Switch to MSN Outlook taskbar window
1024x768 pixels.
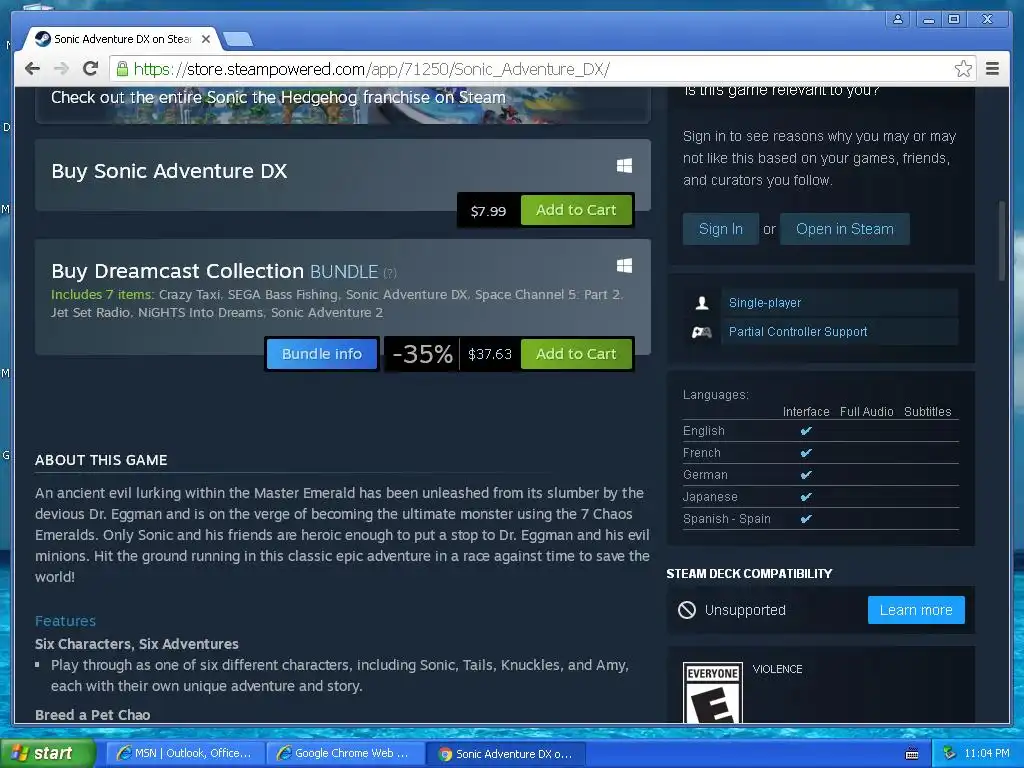pos(185,754)
